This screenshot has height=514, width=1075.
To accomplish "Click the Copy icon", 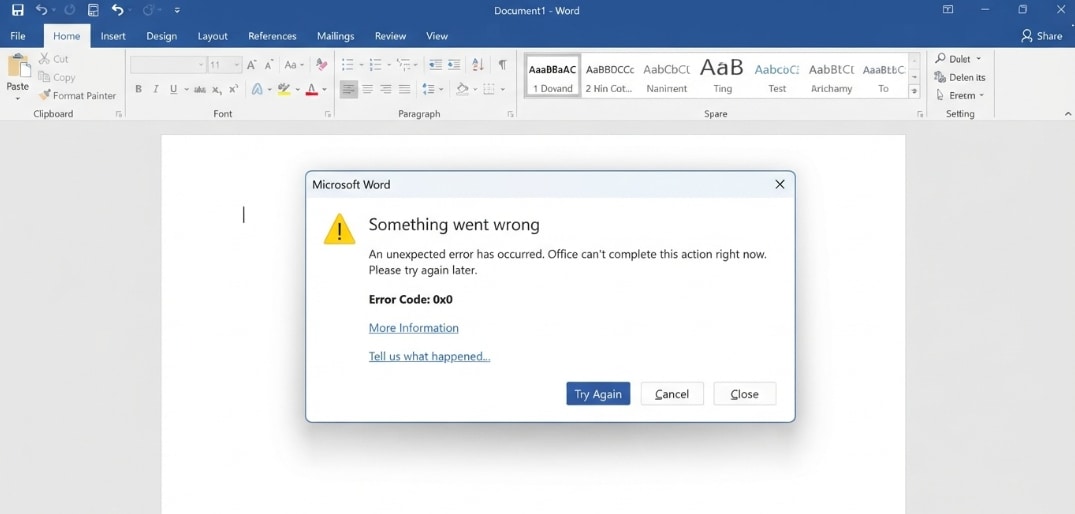I will (45, 77).
